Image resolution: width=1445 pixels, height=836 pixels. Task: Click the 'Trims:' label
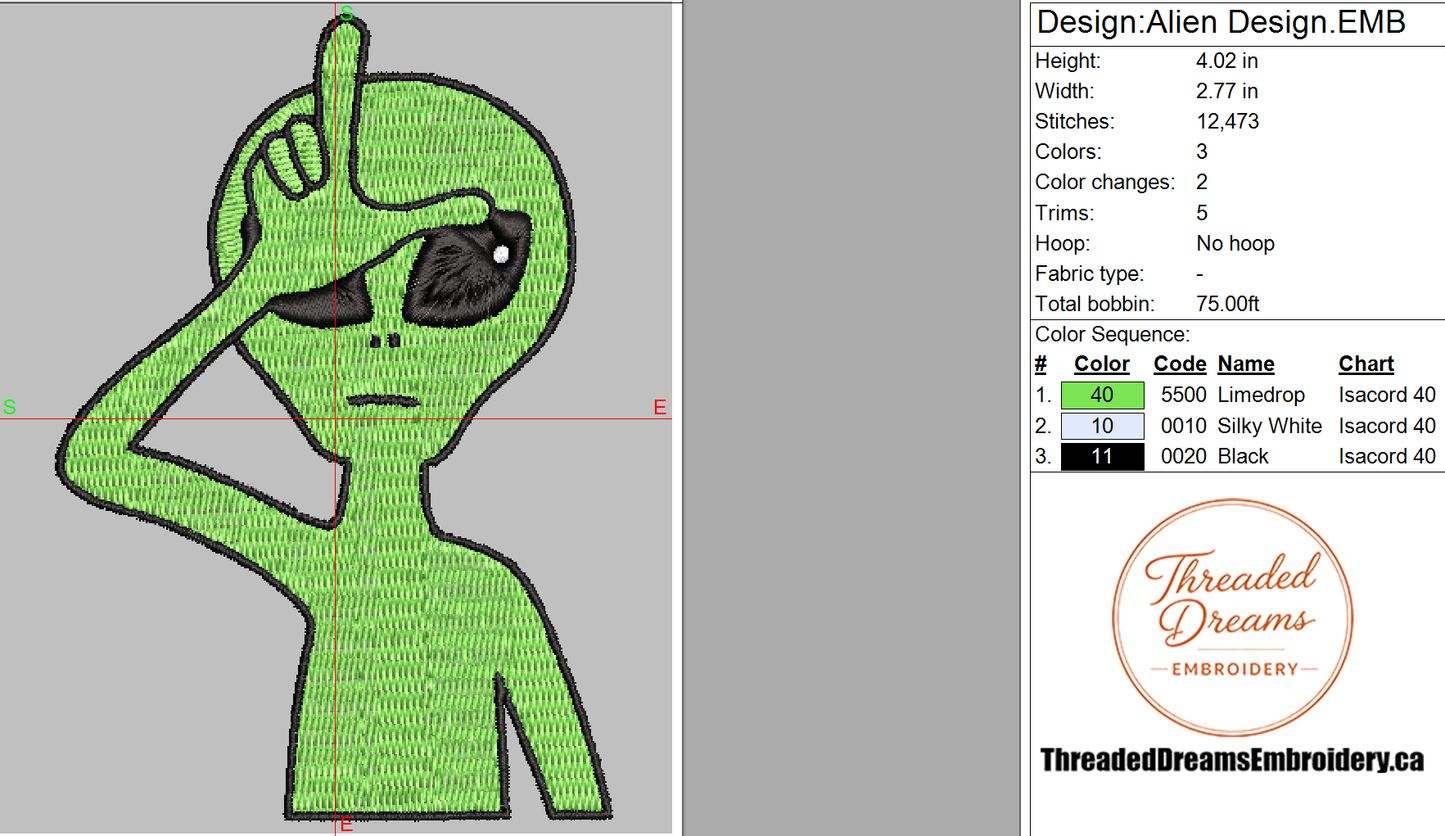(1064, 213)
